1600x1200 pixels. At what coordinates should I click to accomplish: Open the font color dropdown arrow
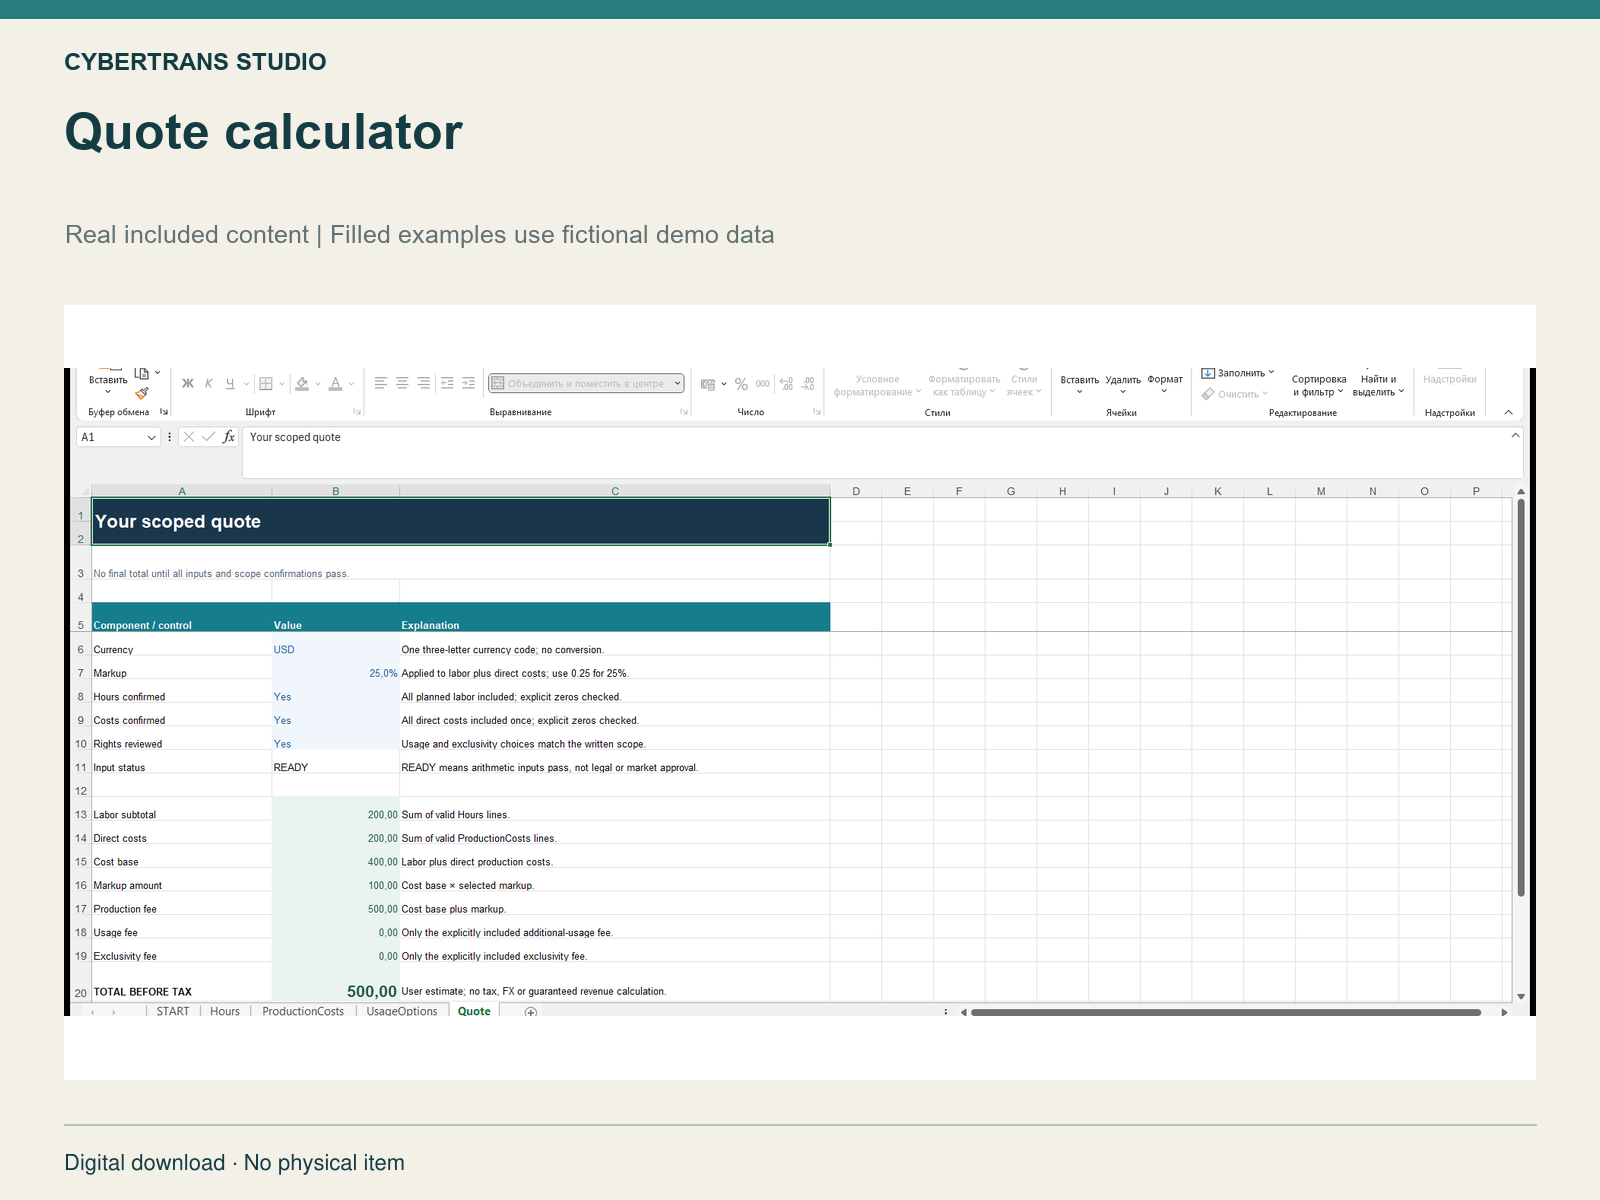(x=352, y=384)
